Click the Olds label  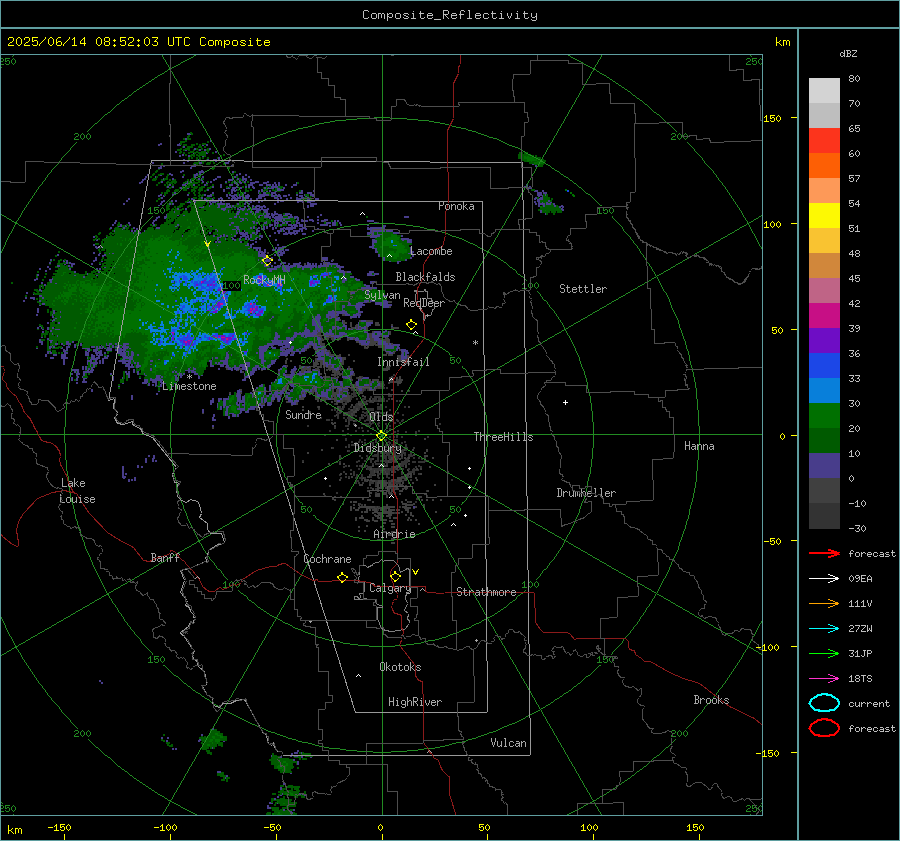(381, 417)
